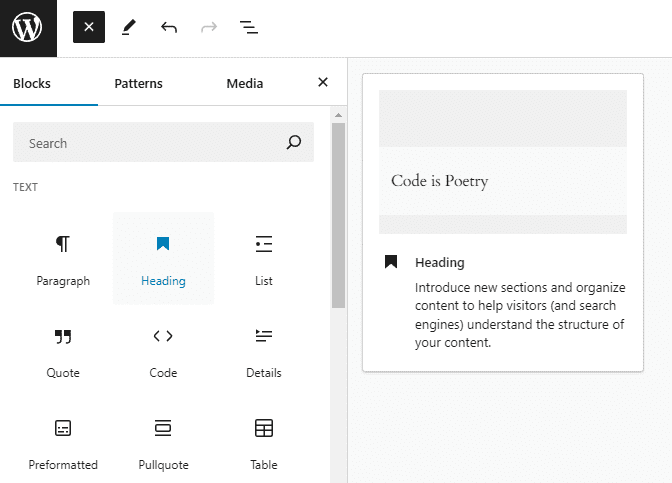Open the Media tab
672x483 pixels.
[x=245, y=84]
